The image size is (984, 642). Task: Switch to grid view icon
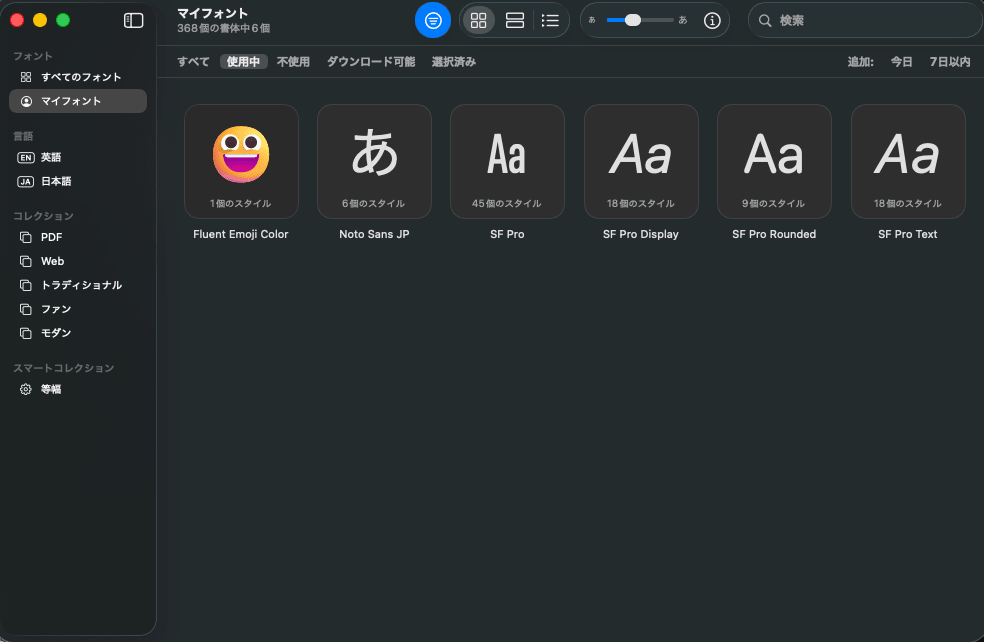point(478,20)
